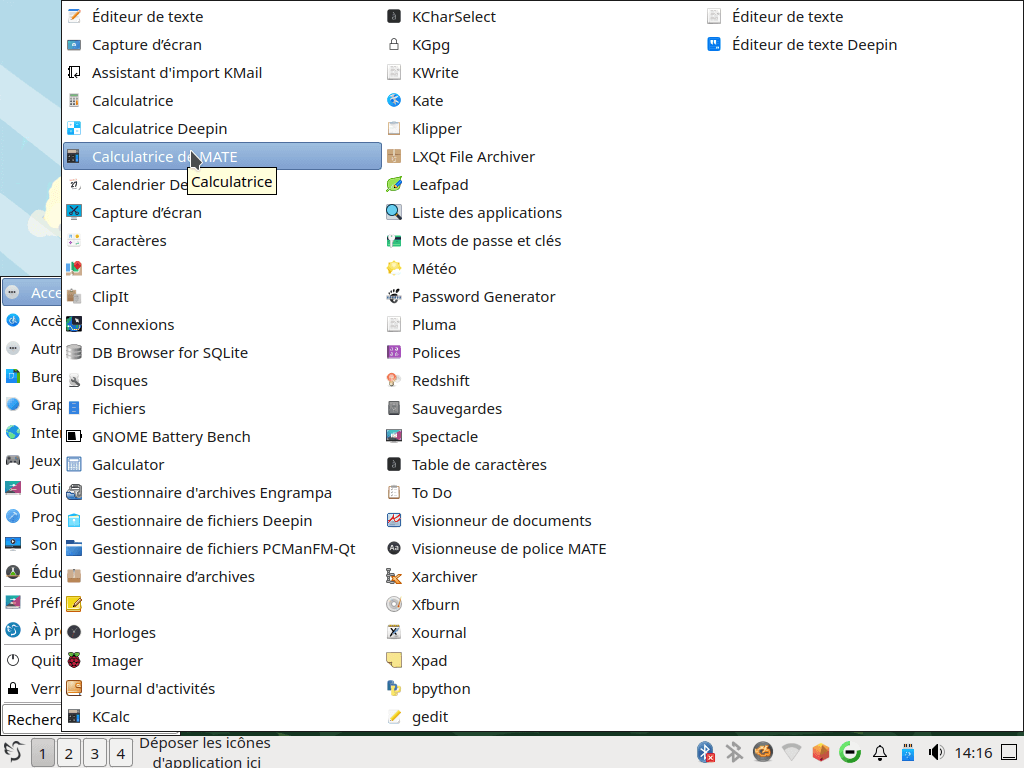Image resolution: width=1024 pixels, height=768 pixels.
Task: Launch KCalc from its calculator icon
Action: click(74, 716)
